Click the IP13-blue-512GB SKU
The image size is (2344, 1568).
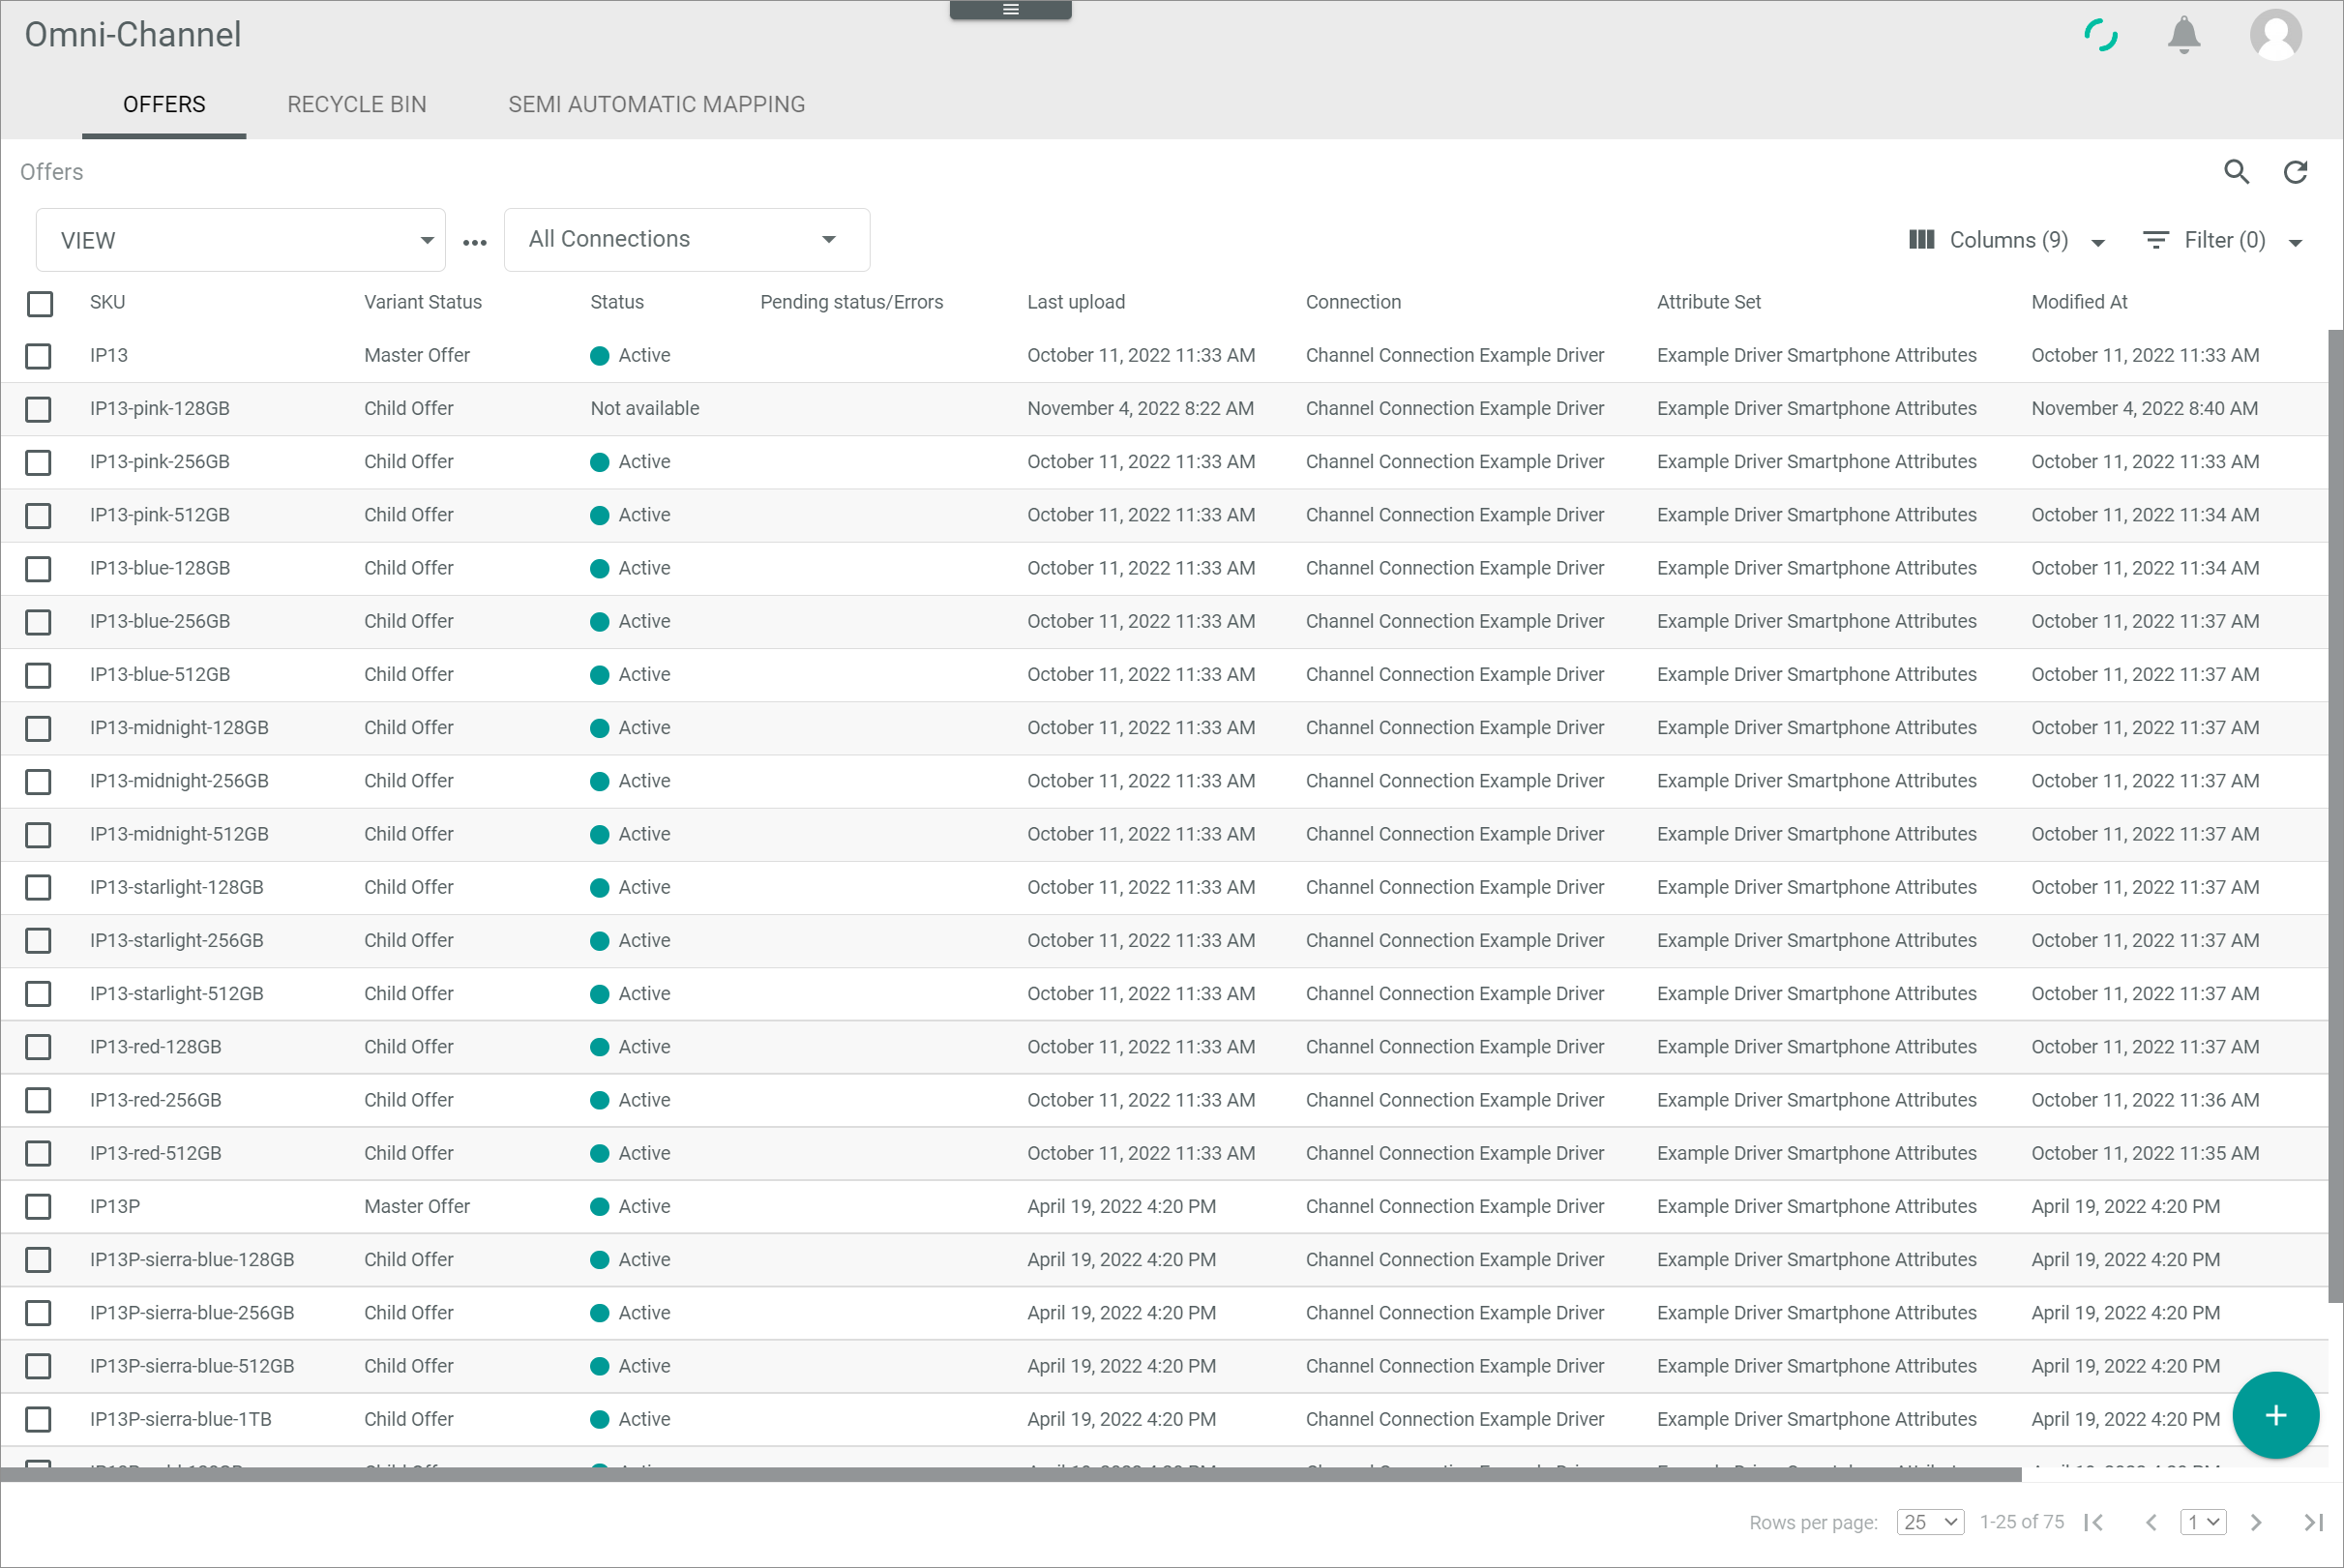pos(160,675)
